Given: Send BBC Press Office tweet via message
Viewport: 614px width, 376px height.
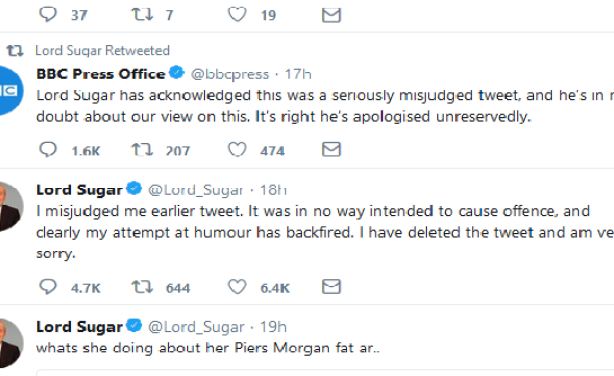Looking at the screenshot, I should (331, 149).
